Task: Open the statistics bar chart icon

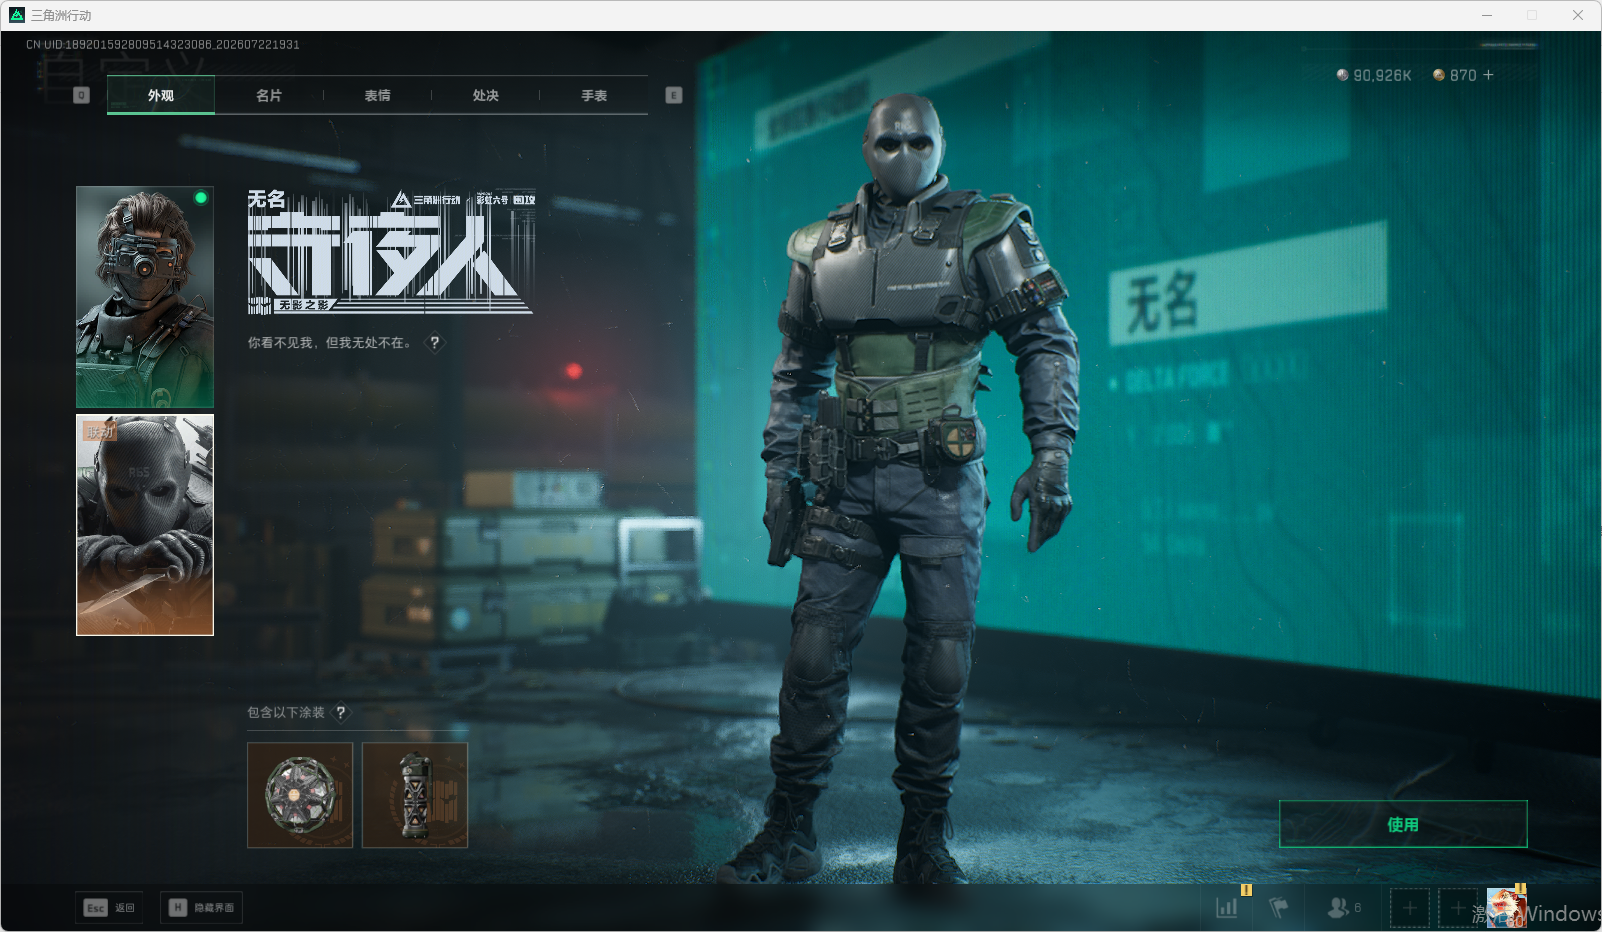Action: coord(1226,908)
